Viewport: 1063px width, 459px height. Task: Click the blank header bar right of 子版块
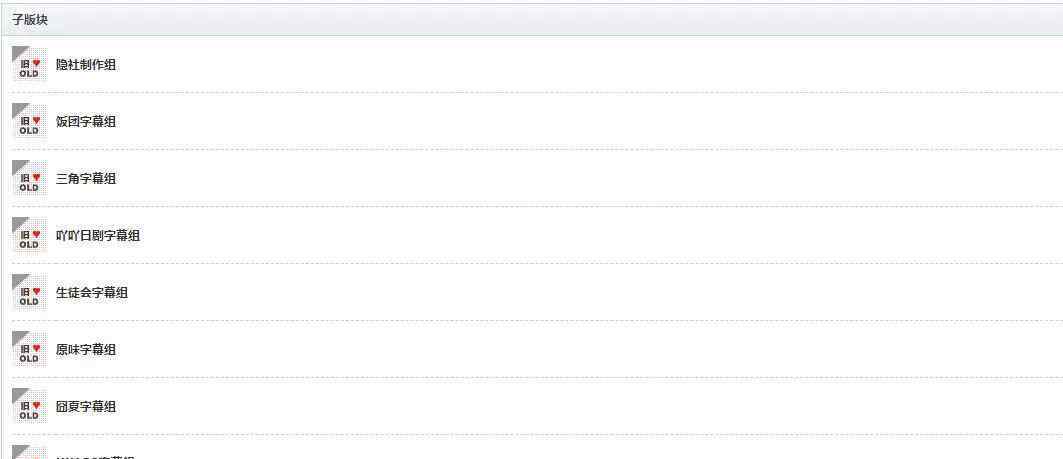(x=556, y=20)
